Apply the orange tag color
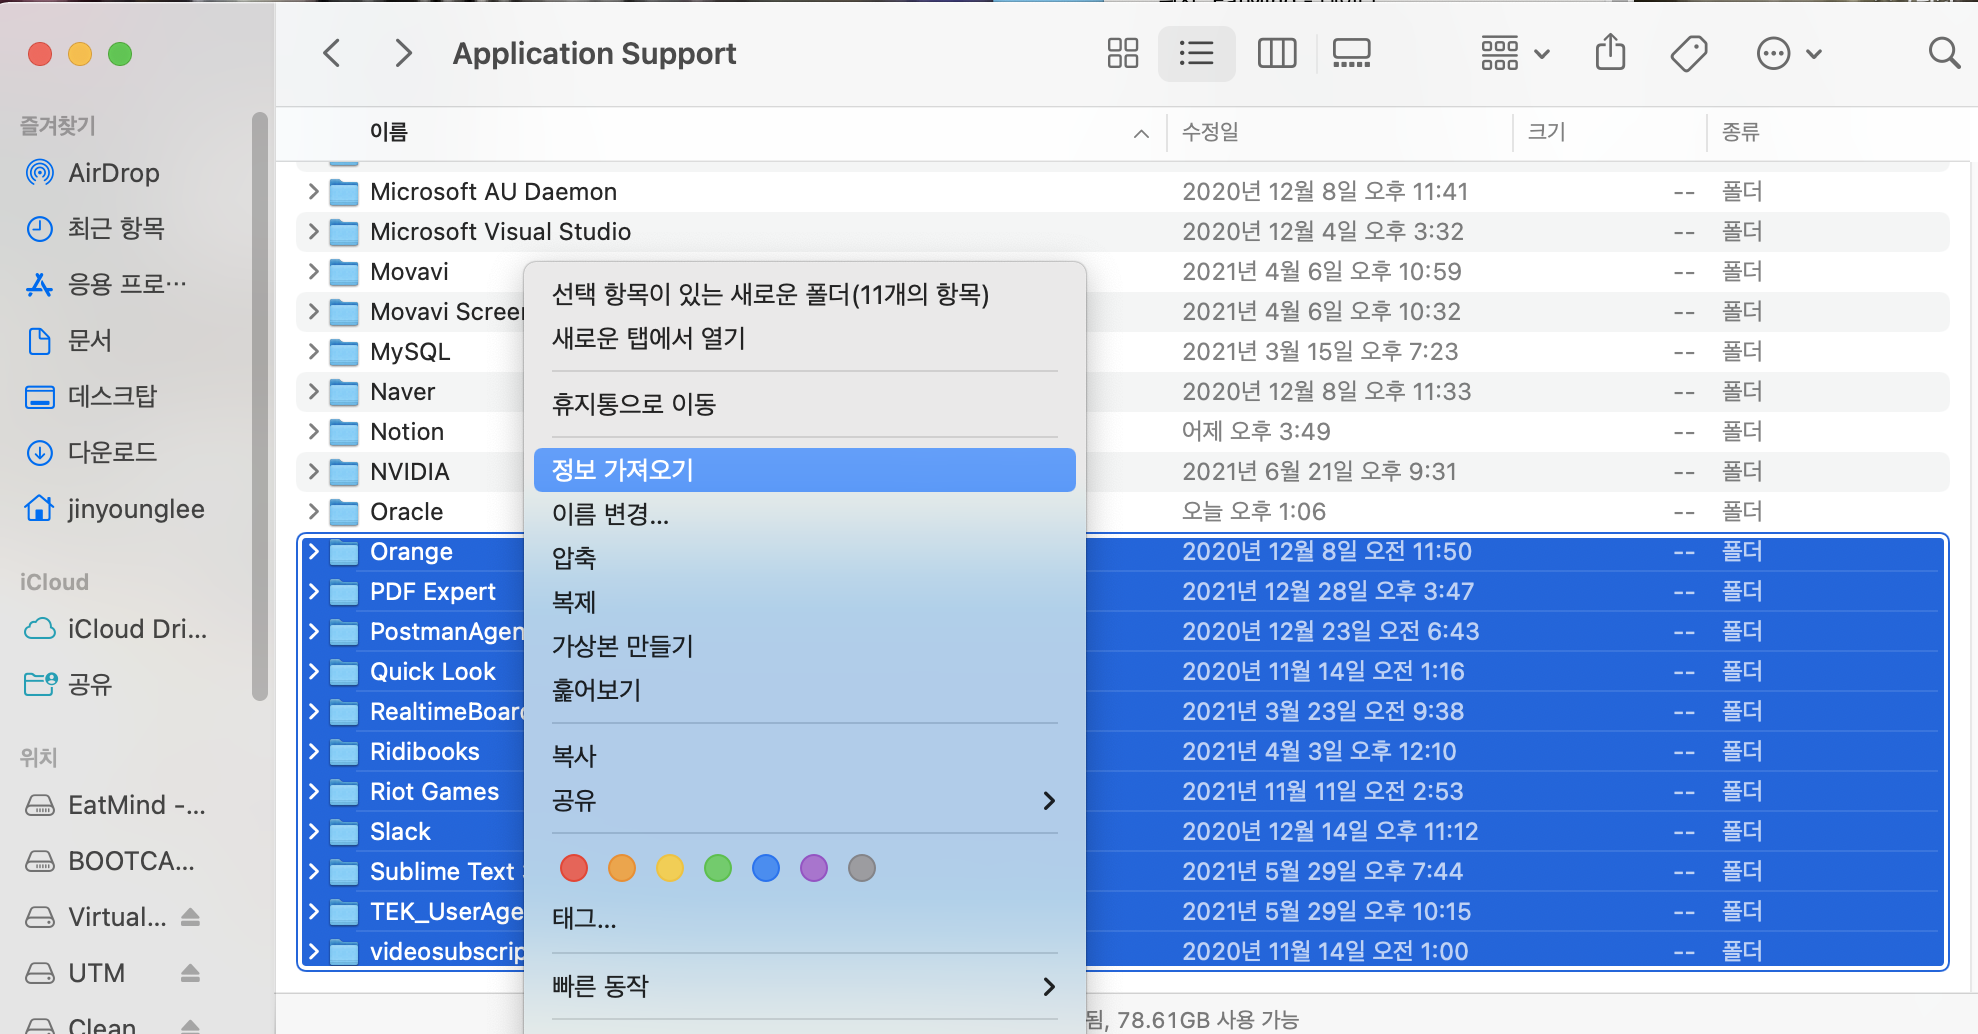 pos(622,868)
